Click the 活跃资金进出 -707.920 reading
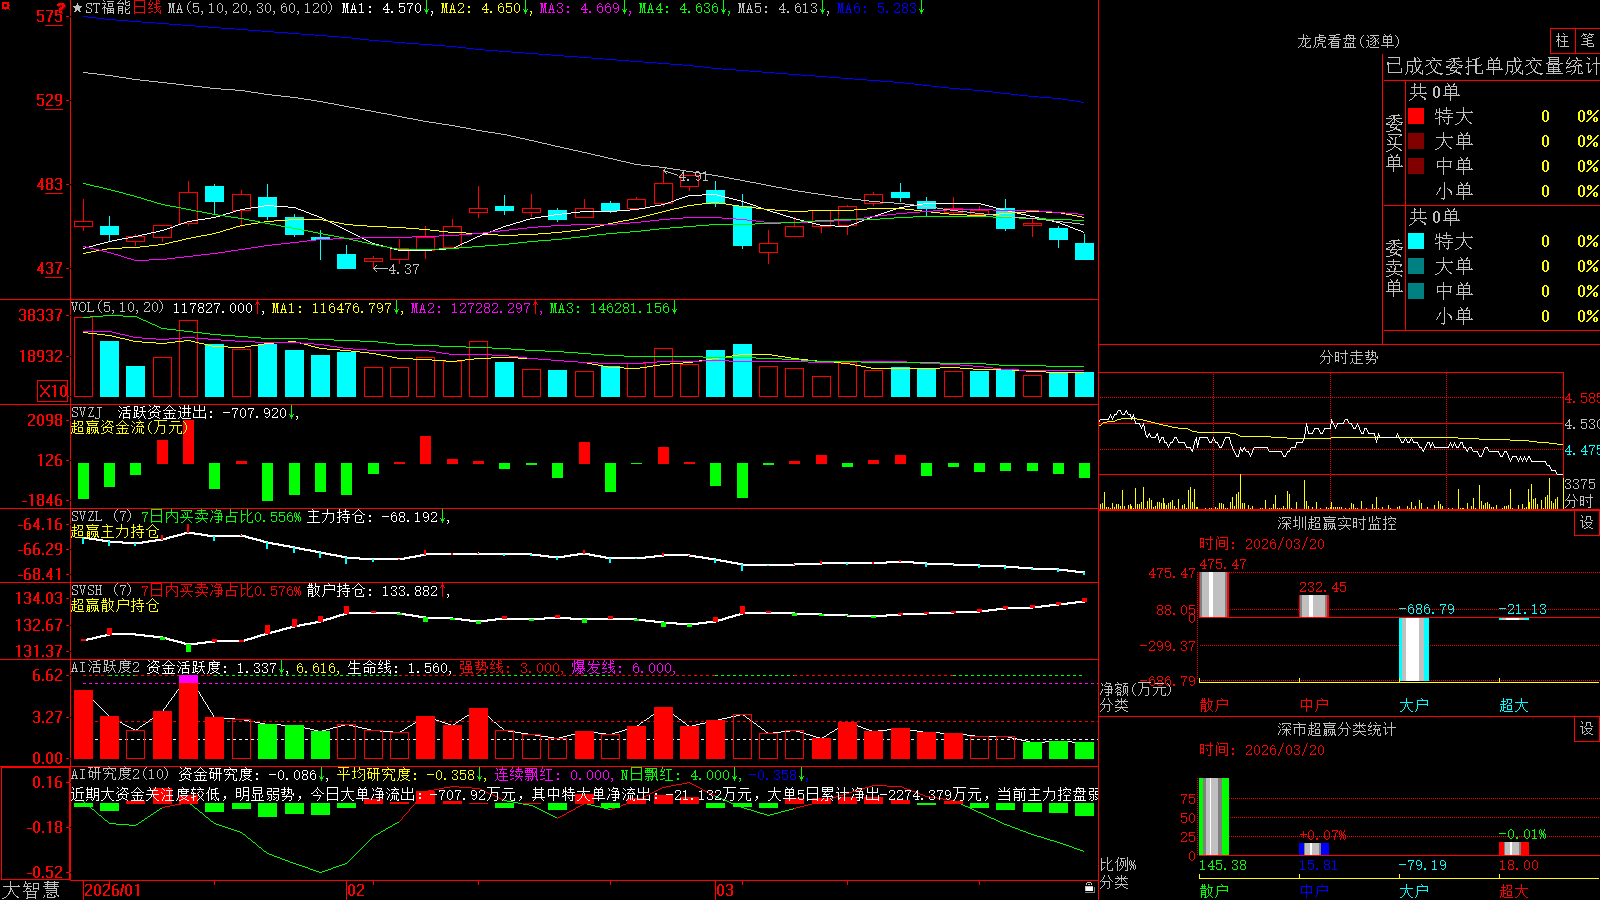Viewport: 1600px width, 900px height. point(208,412)
